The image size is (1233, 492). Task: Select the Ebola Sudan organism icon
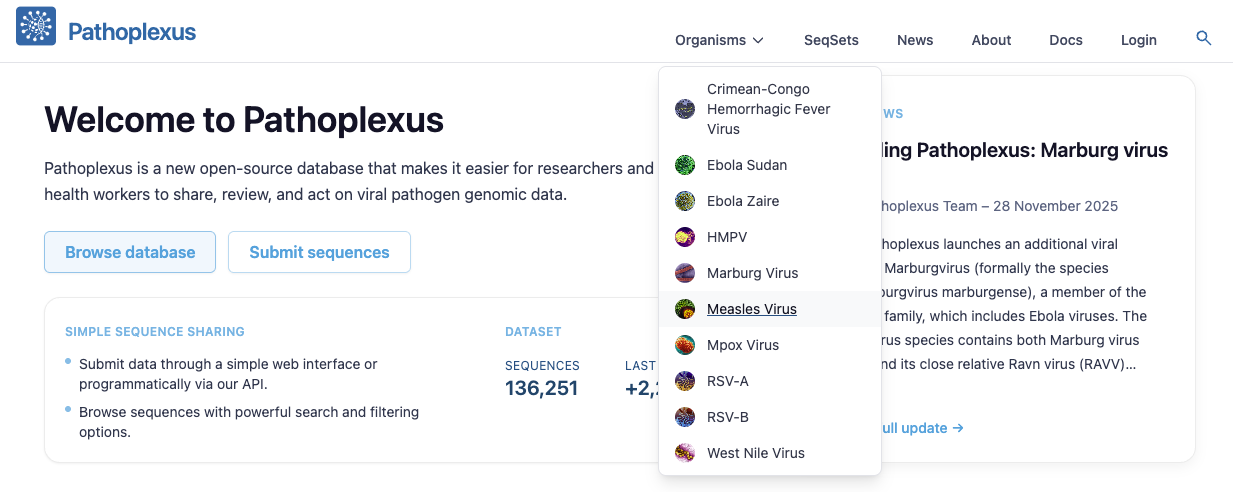pyautogui.click(x=685, y=165)
